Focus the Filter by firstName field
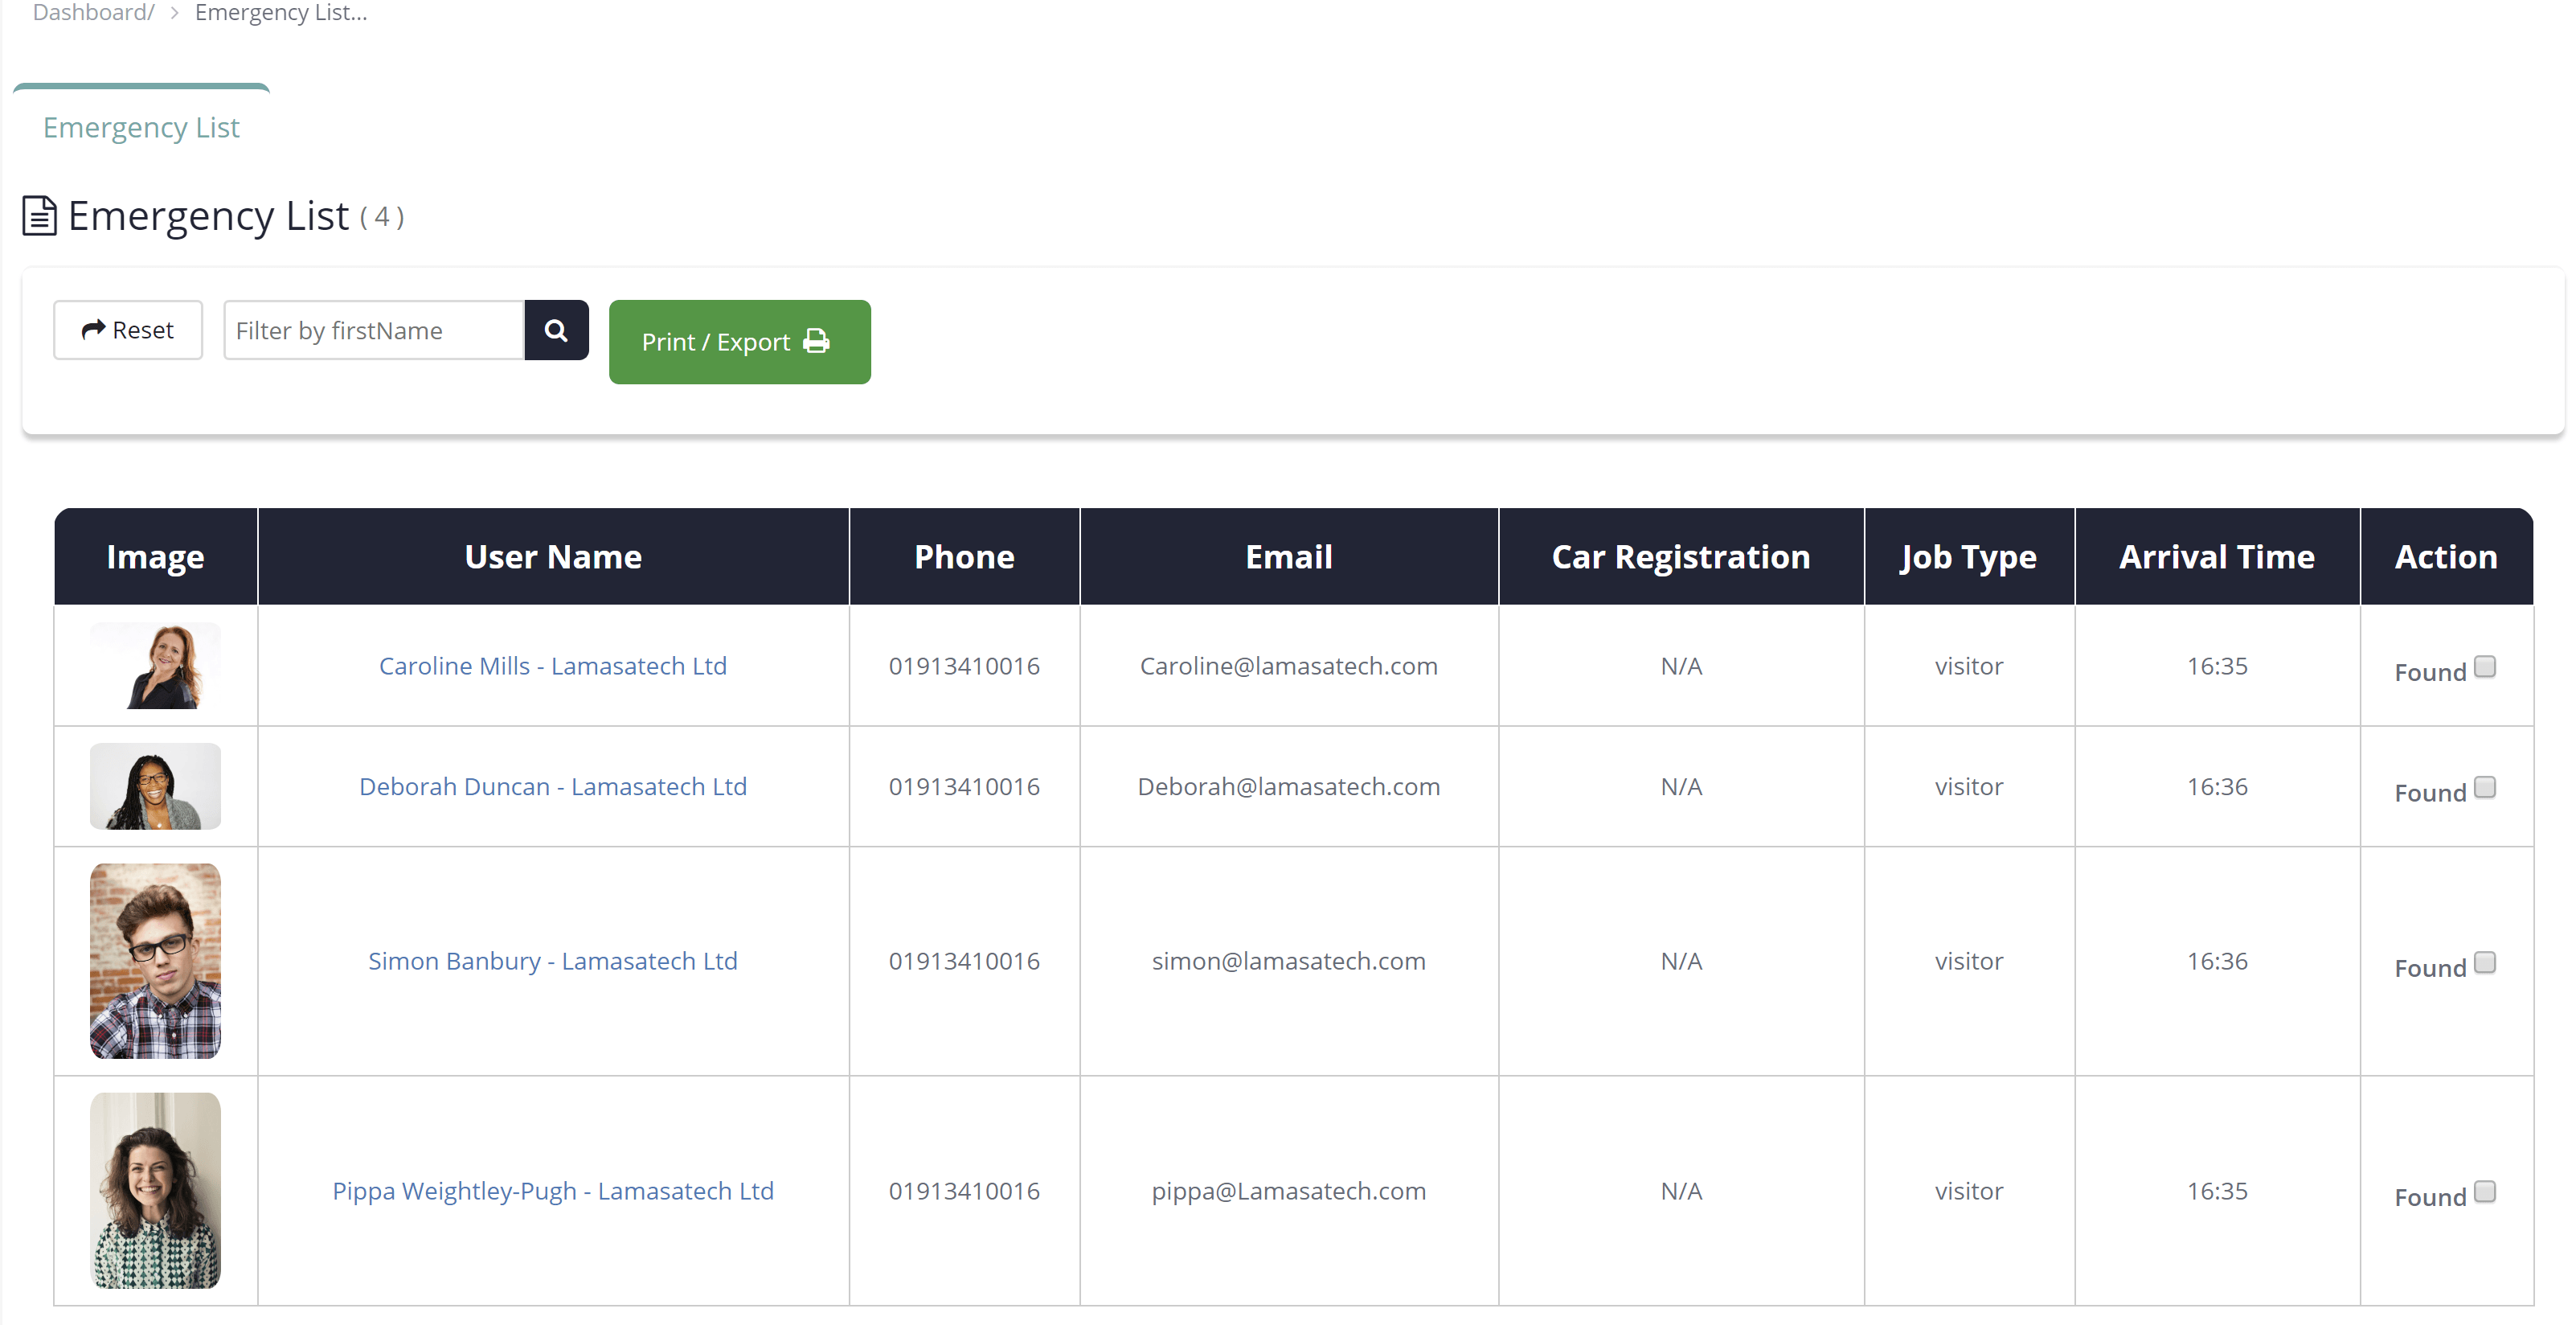This screenshot has width=2576, height=1325. 374,330
